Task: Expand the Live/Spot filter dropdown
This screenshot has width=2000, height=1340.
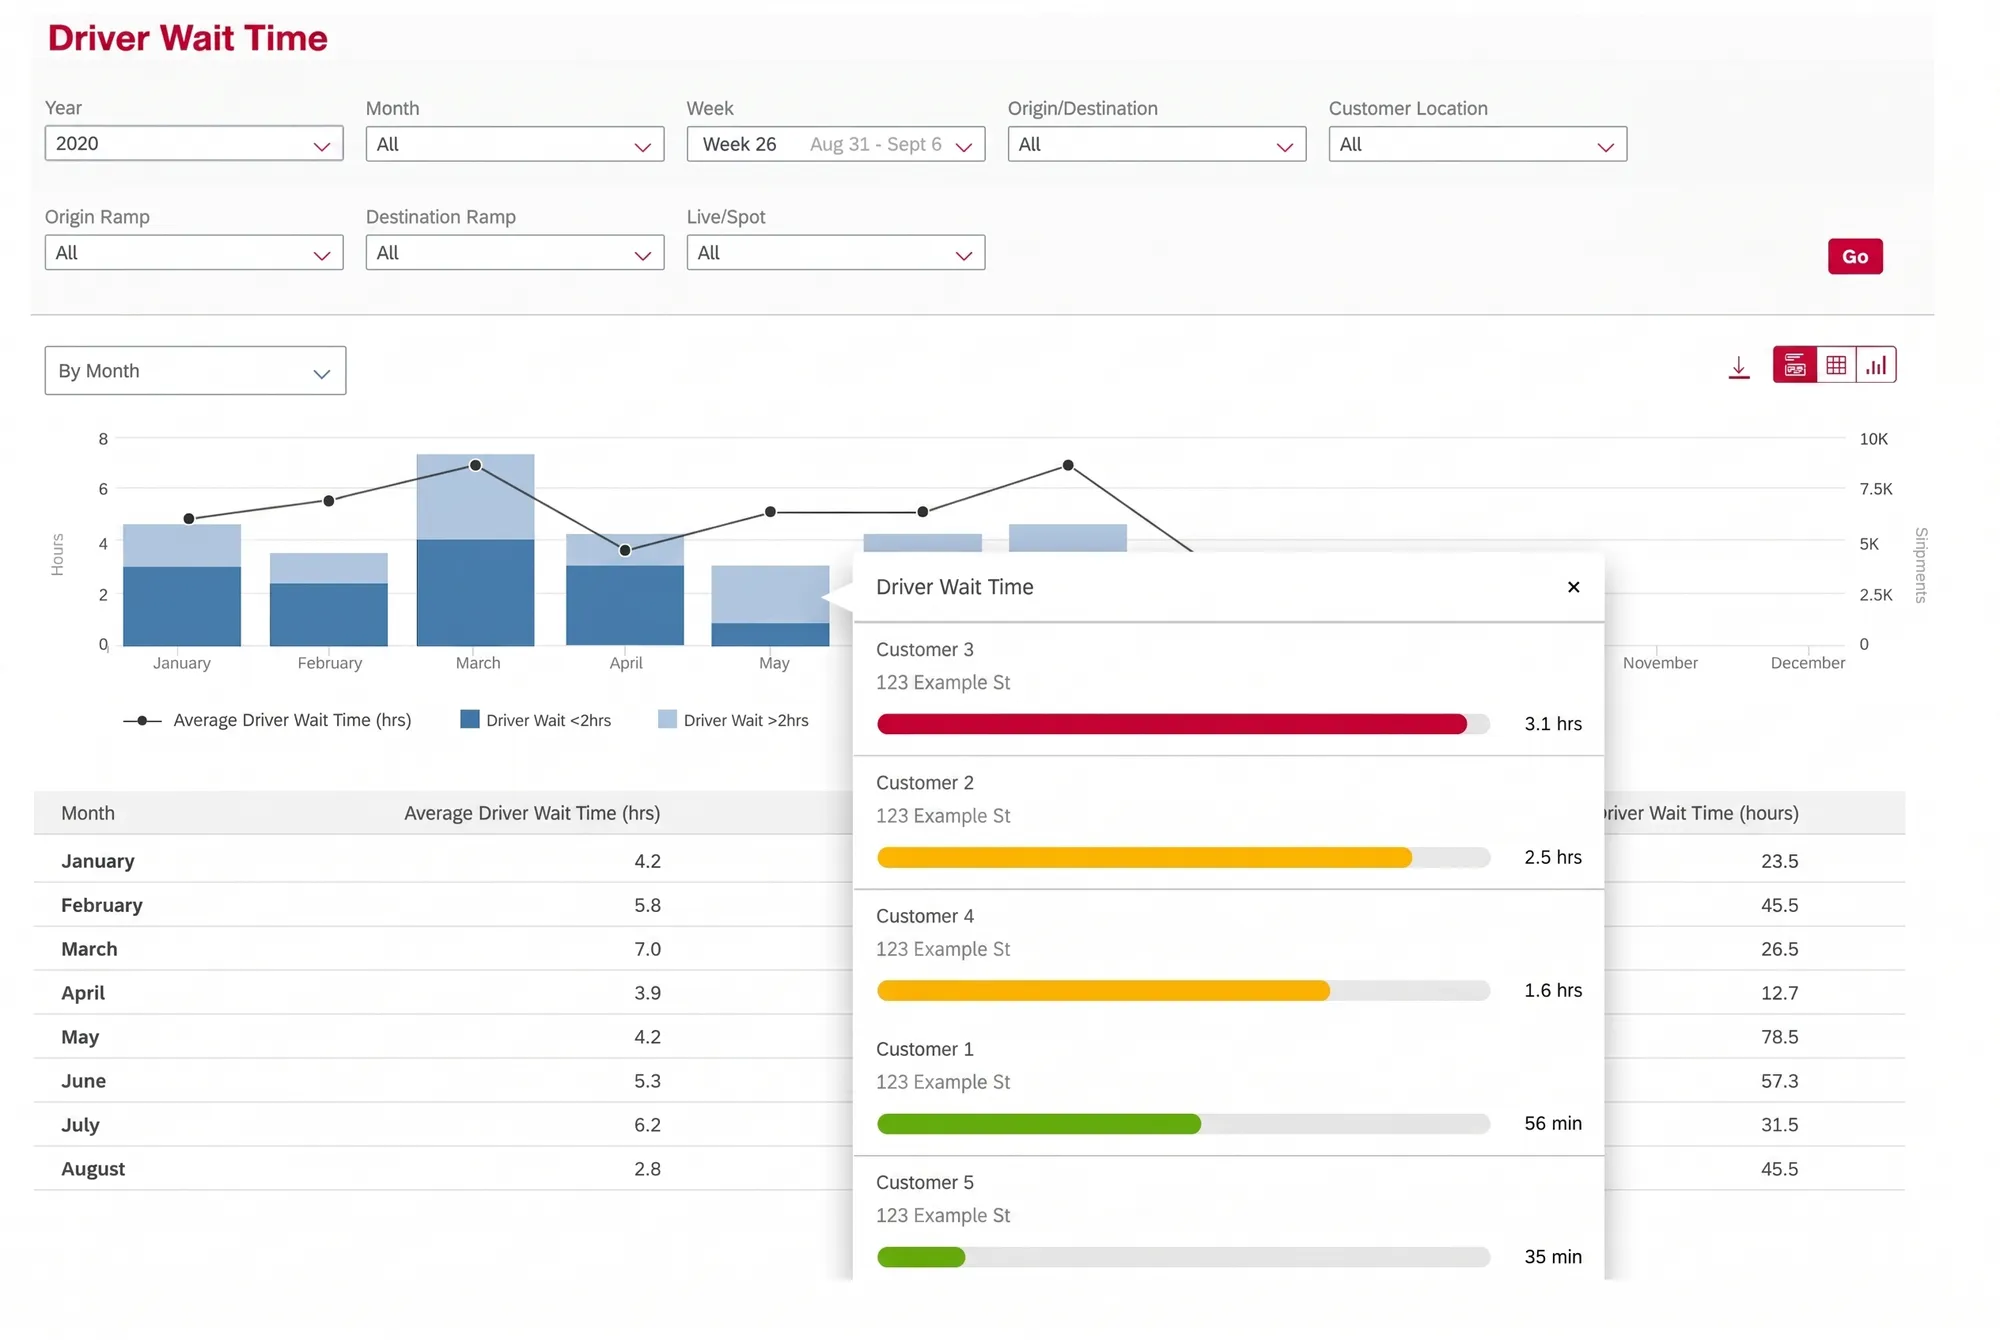Action: pyautogui.click(x=836, y=253)
